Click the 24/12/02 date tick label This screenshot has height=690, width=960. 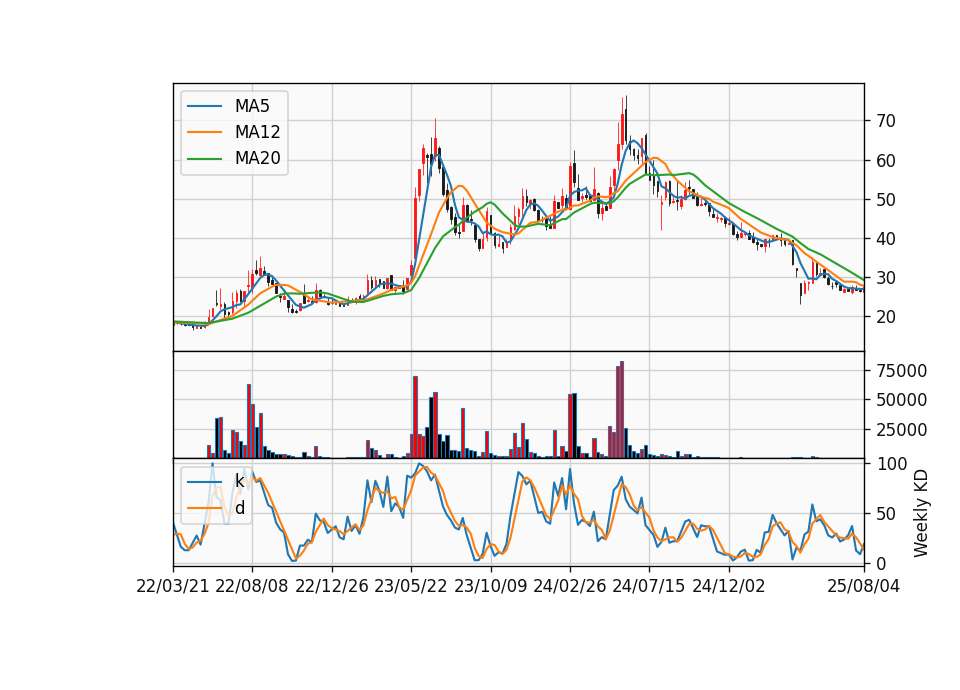729,586
